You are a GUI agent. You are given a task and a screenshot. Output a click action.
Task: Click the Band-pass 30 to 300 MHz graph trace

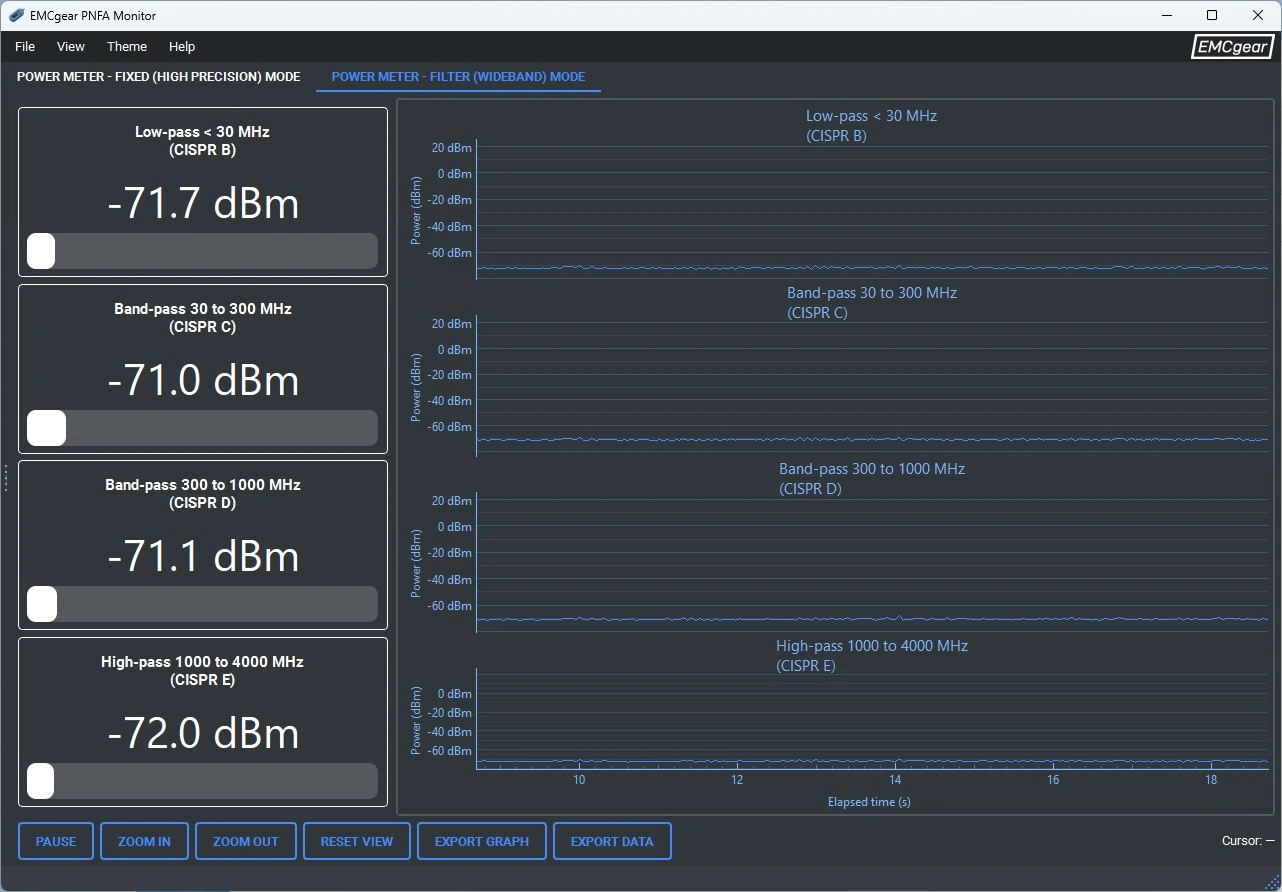click(x=872, y=439)
